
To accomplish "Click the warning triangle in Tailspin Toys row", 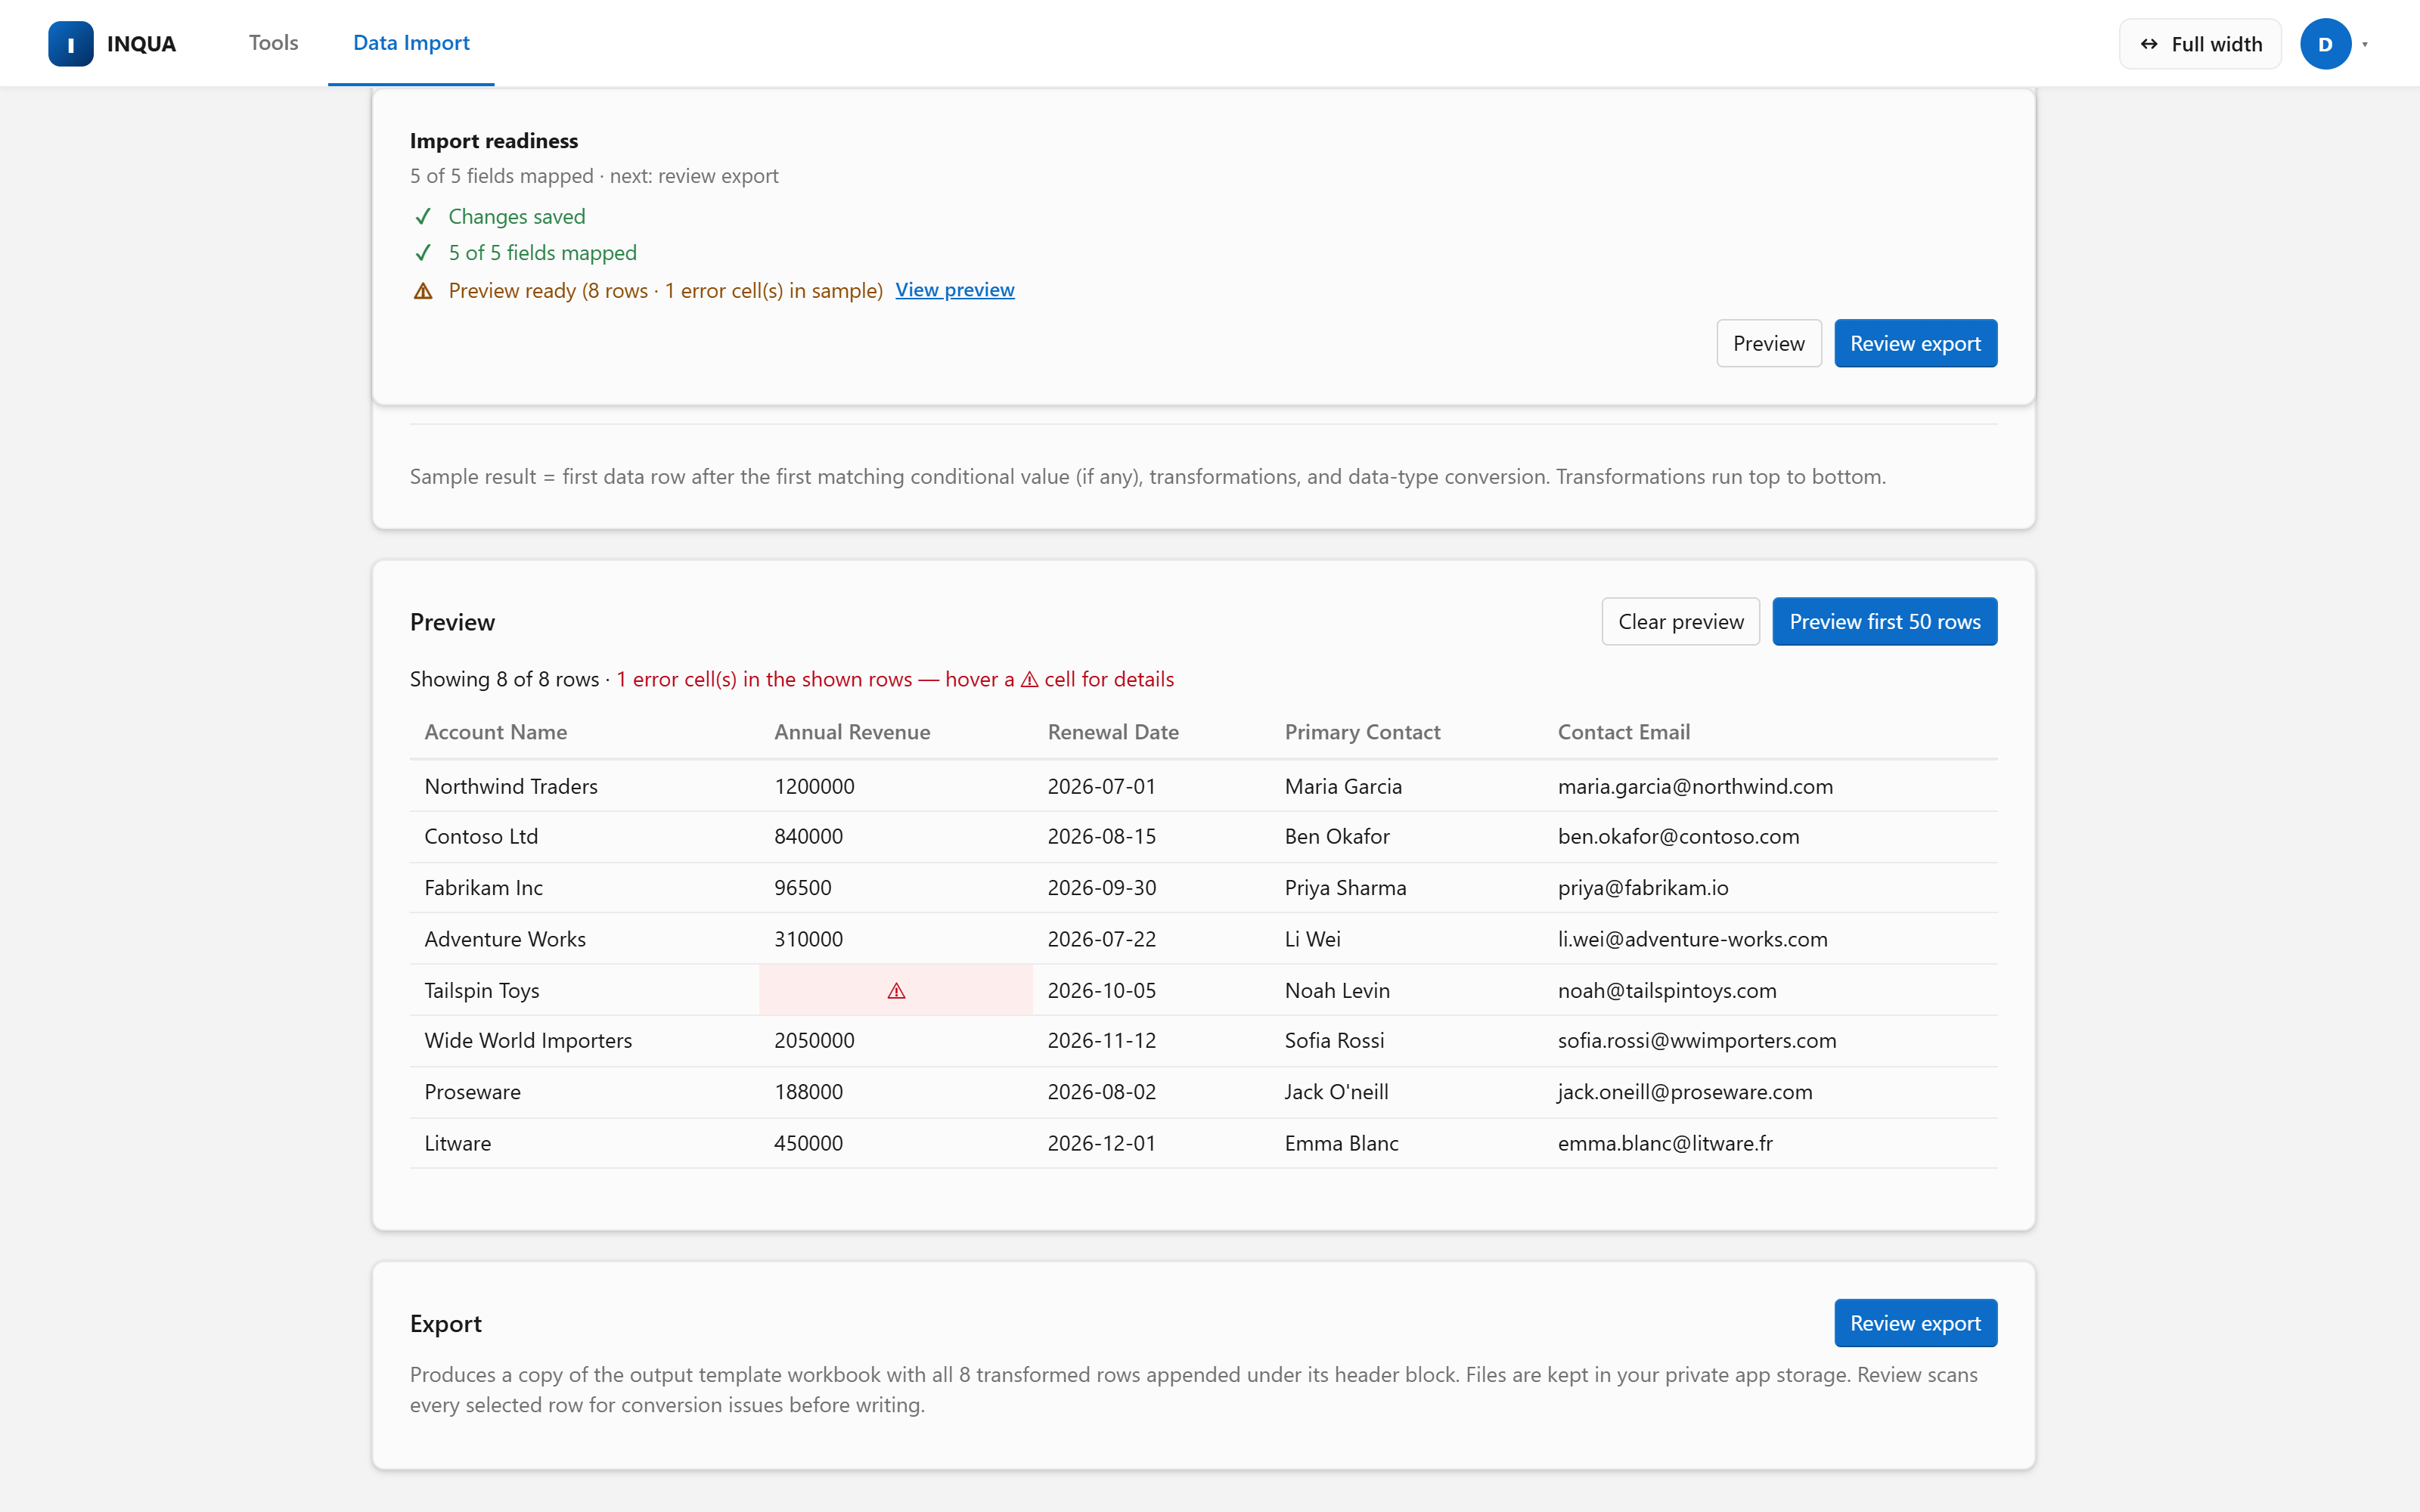I will click(896, 991).
